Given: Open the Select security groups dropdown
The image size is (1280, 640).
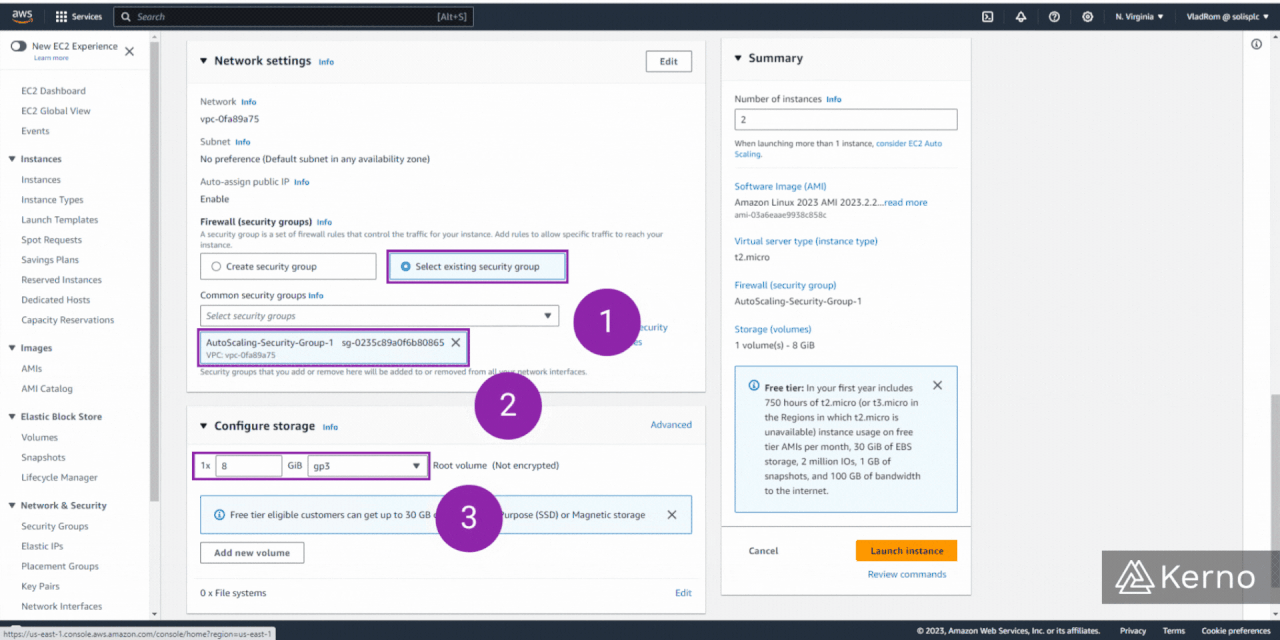Looking at the screenshot, I should (379, 316).
